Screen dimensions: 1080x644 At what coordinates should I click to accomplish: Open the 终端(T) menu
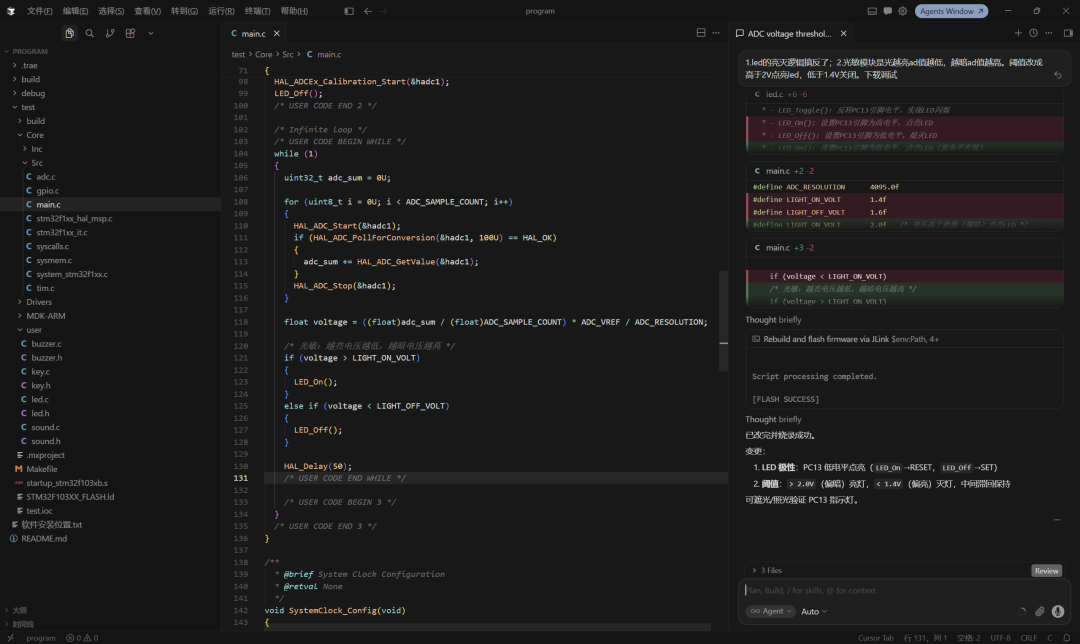click(258, 11)
